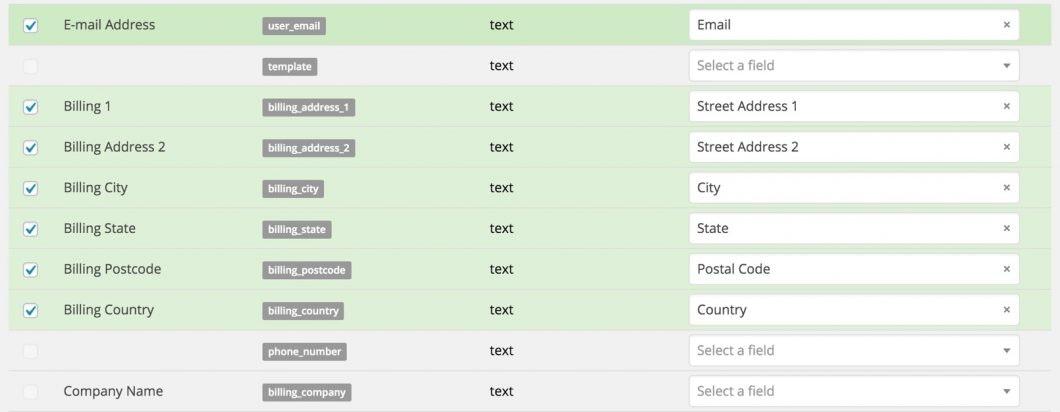Clear the Country field selection
The height and width of the screenshot is (412, 1060).
1006,310
